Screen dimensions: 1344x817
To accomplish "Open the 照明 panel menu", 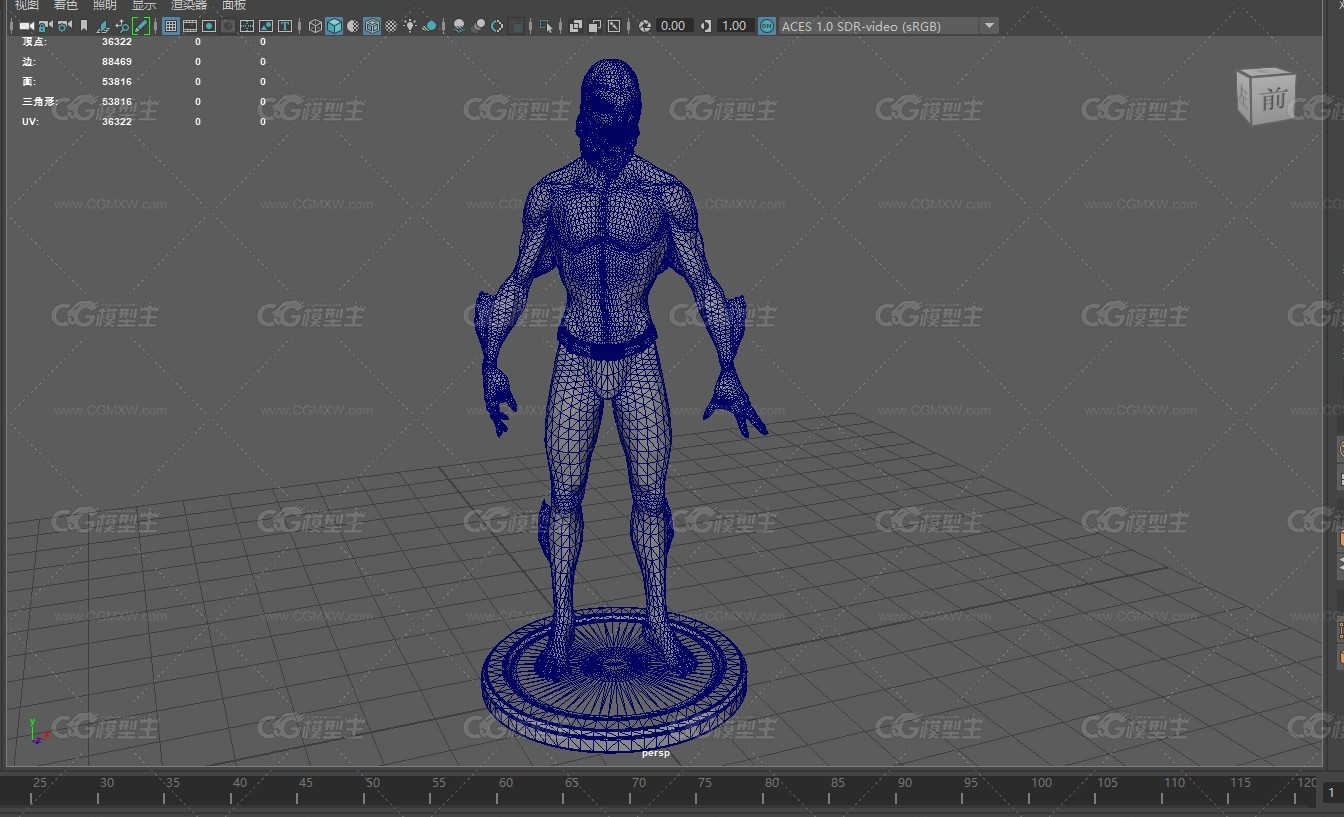I will (105, 5).
